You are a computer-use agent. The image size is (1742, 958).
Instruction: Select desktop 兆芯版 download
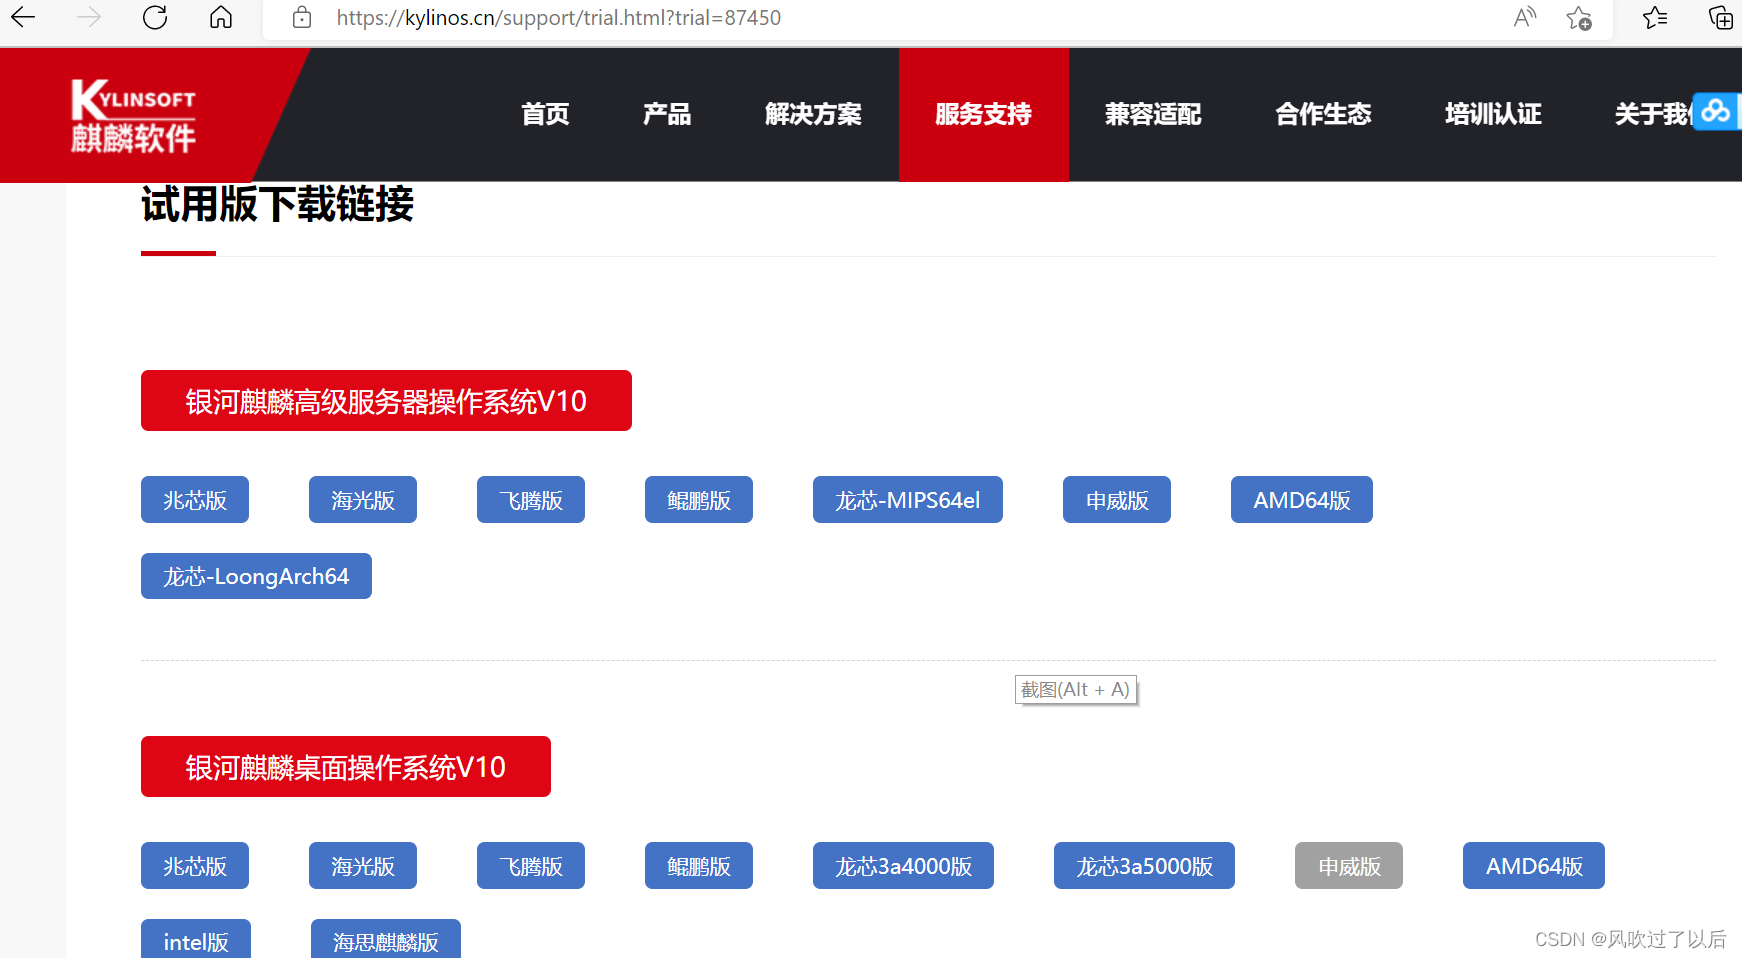[x=195, y=866]
